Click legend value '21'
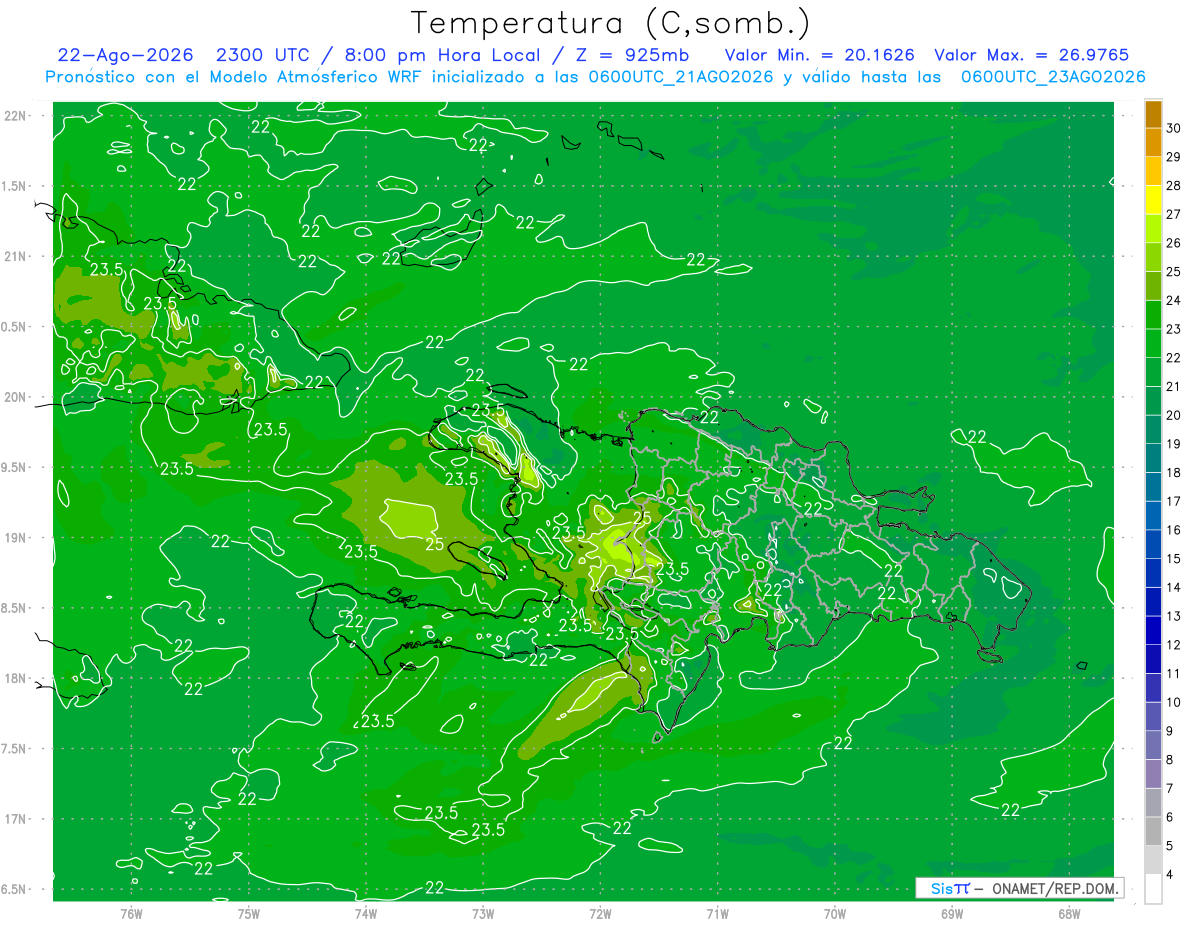The width and height of the screenshot is (1200, 927). [1174, 387]
